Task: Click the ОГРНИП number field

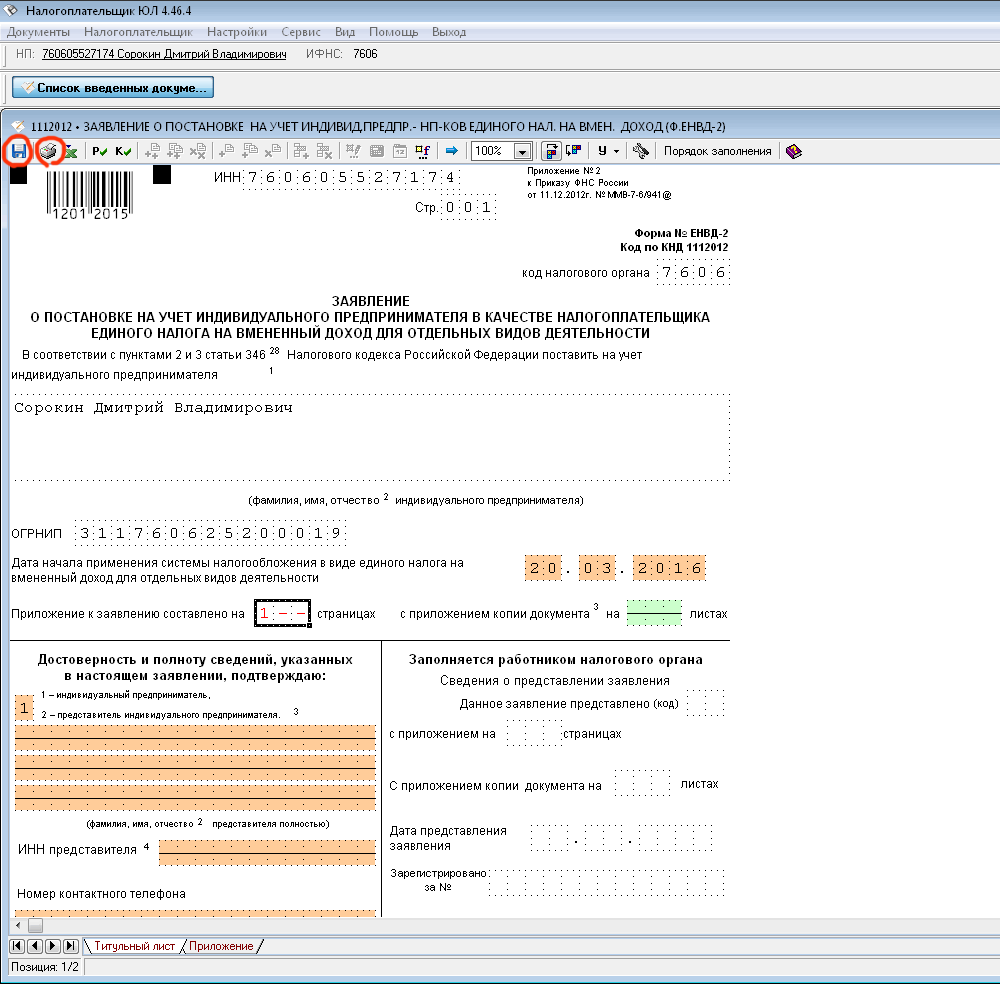Action: pyautogui.click(x=212, y=533)
